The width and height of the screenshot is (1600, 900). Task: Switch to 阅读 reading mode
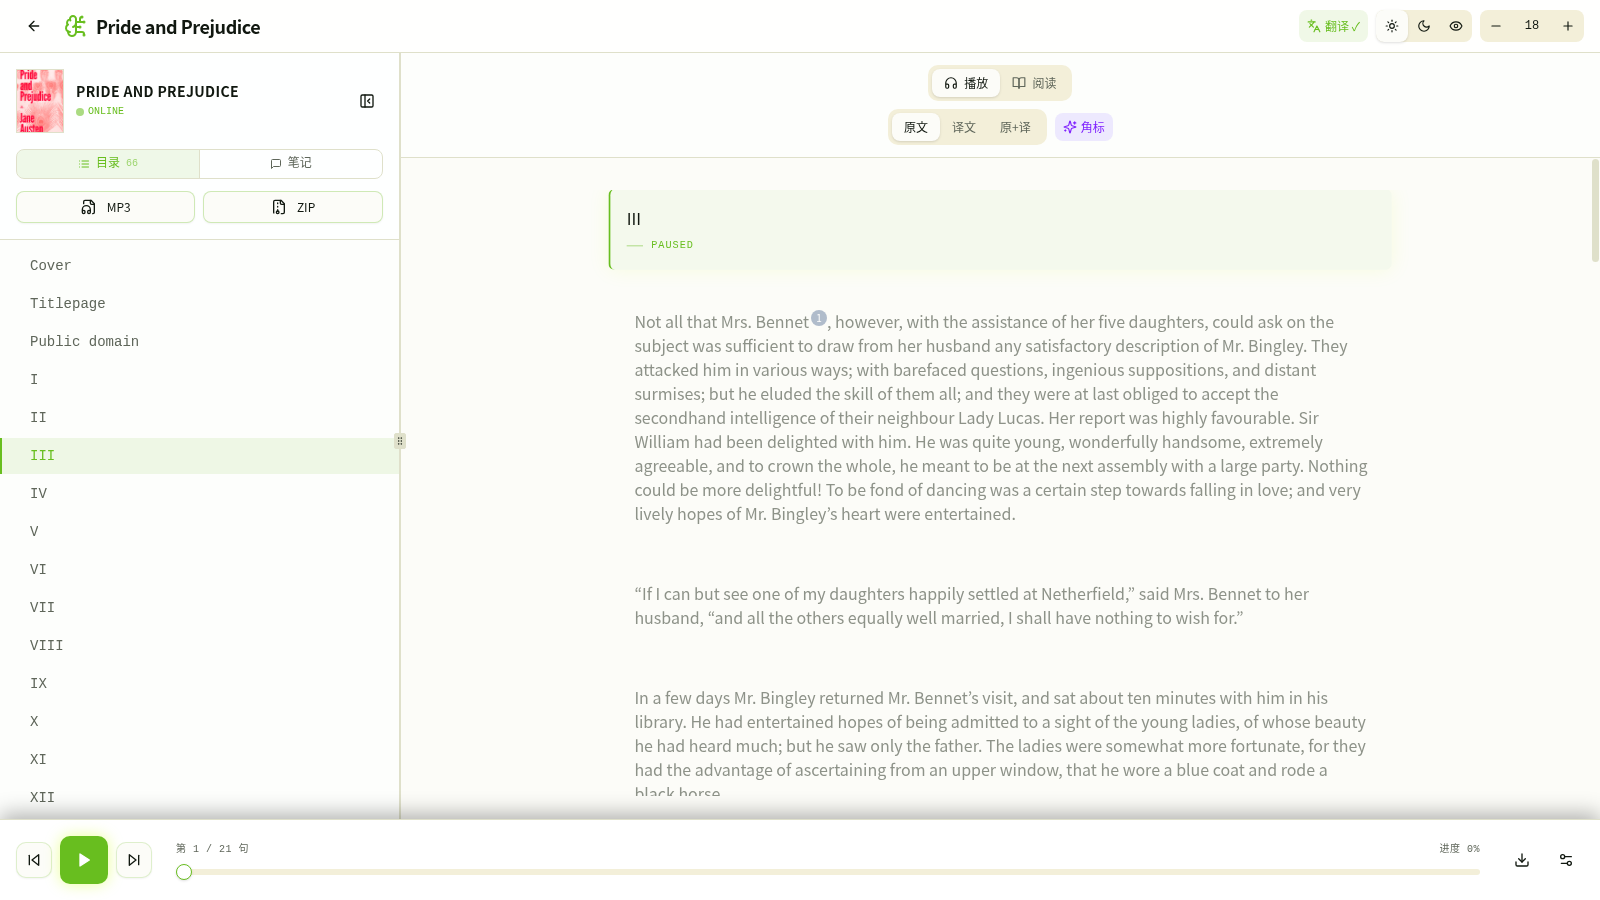click(x=1034, y=83)
